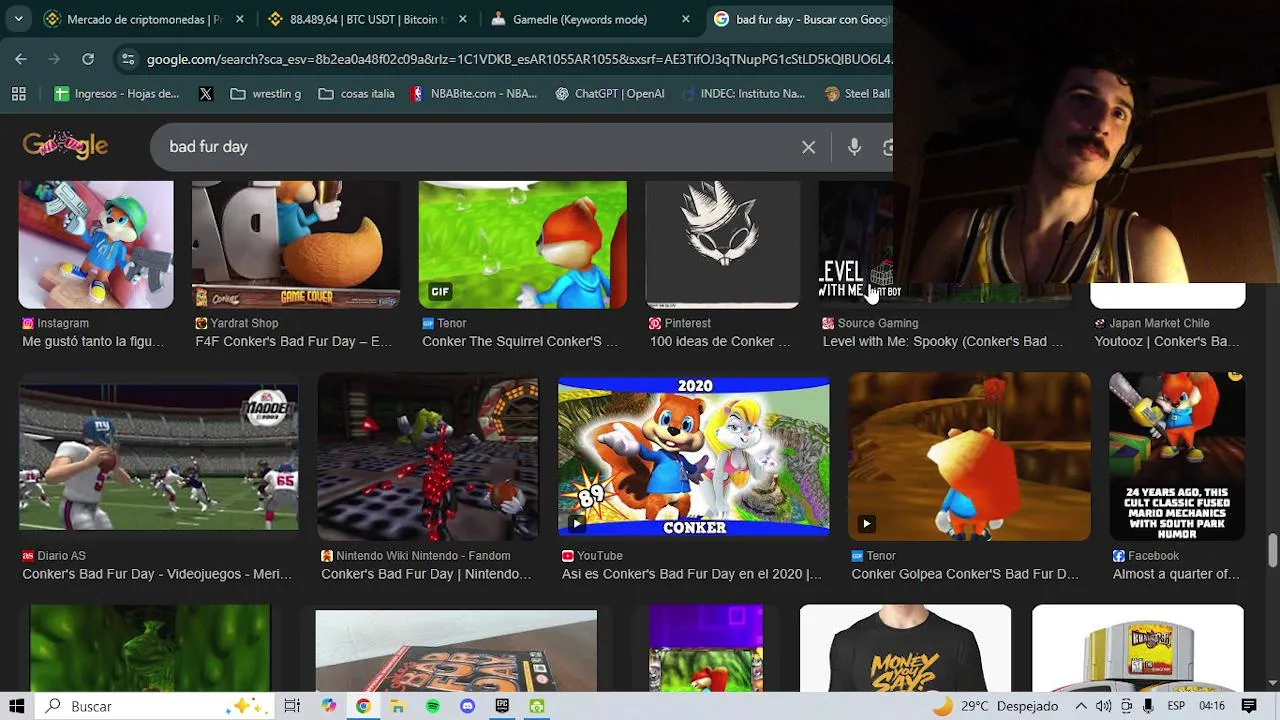Image resolution: width=1280 pixels, height=720 pixels.
Task: Open the Steel Ball bookmark
Action: (x=856, y=94)
